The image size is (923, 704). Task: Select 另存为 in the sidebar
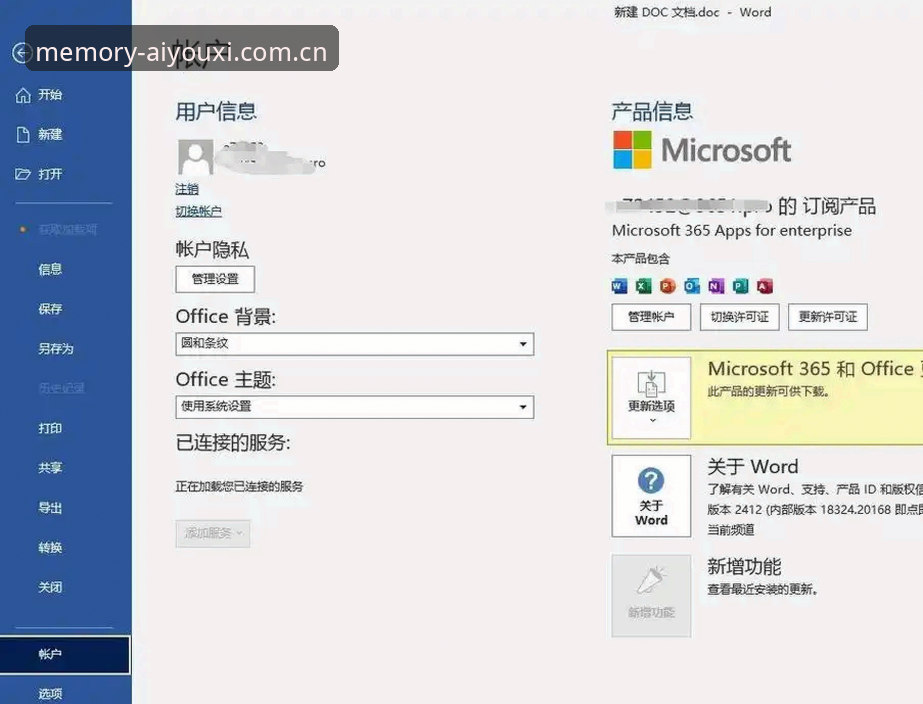pyautogui.click(x=56, y=349)
